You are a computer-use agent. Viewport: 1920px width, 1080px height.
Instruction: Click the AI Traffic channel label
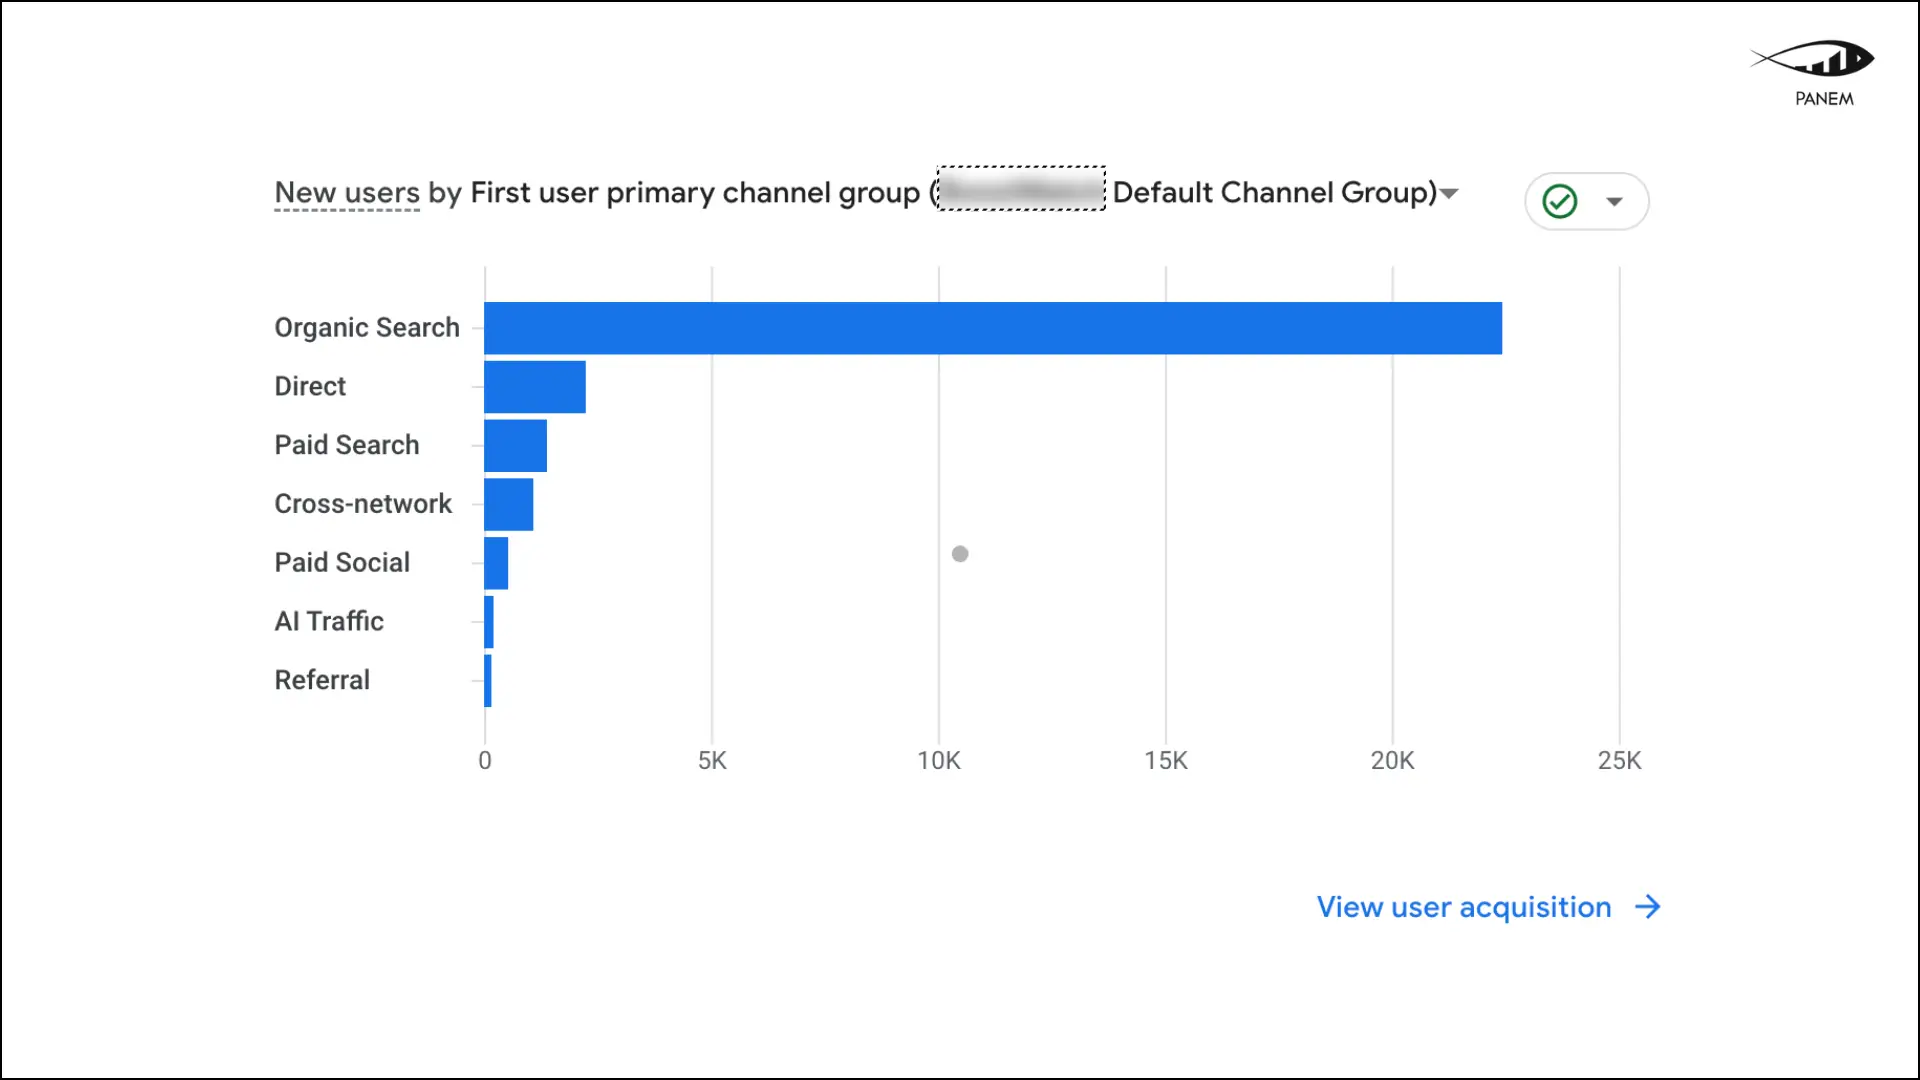click(329, 622)
